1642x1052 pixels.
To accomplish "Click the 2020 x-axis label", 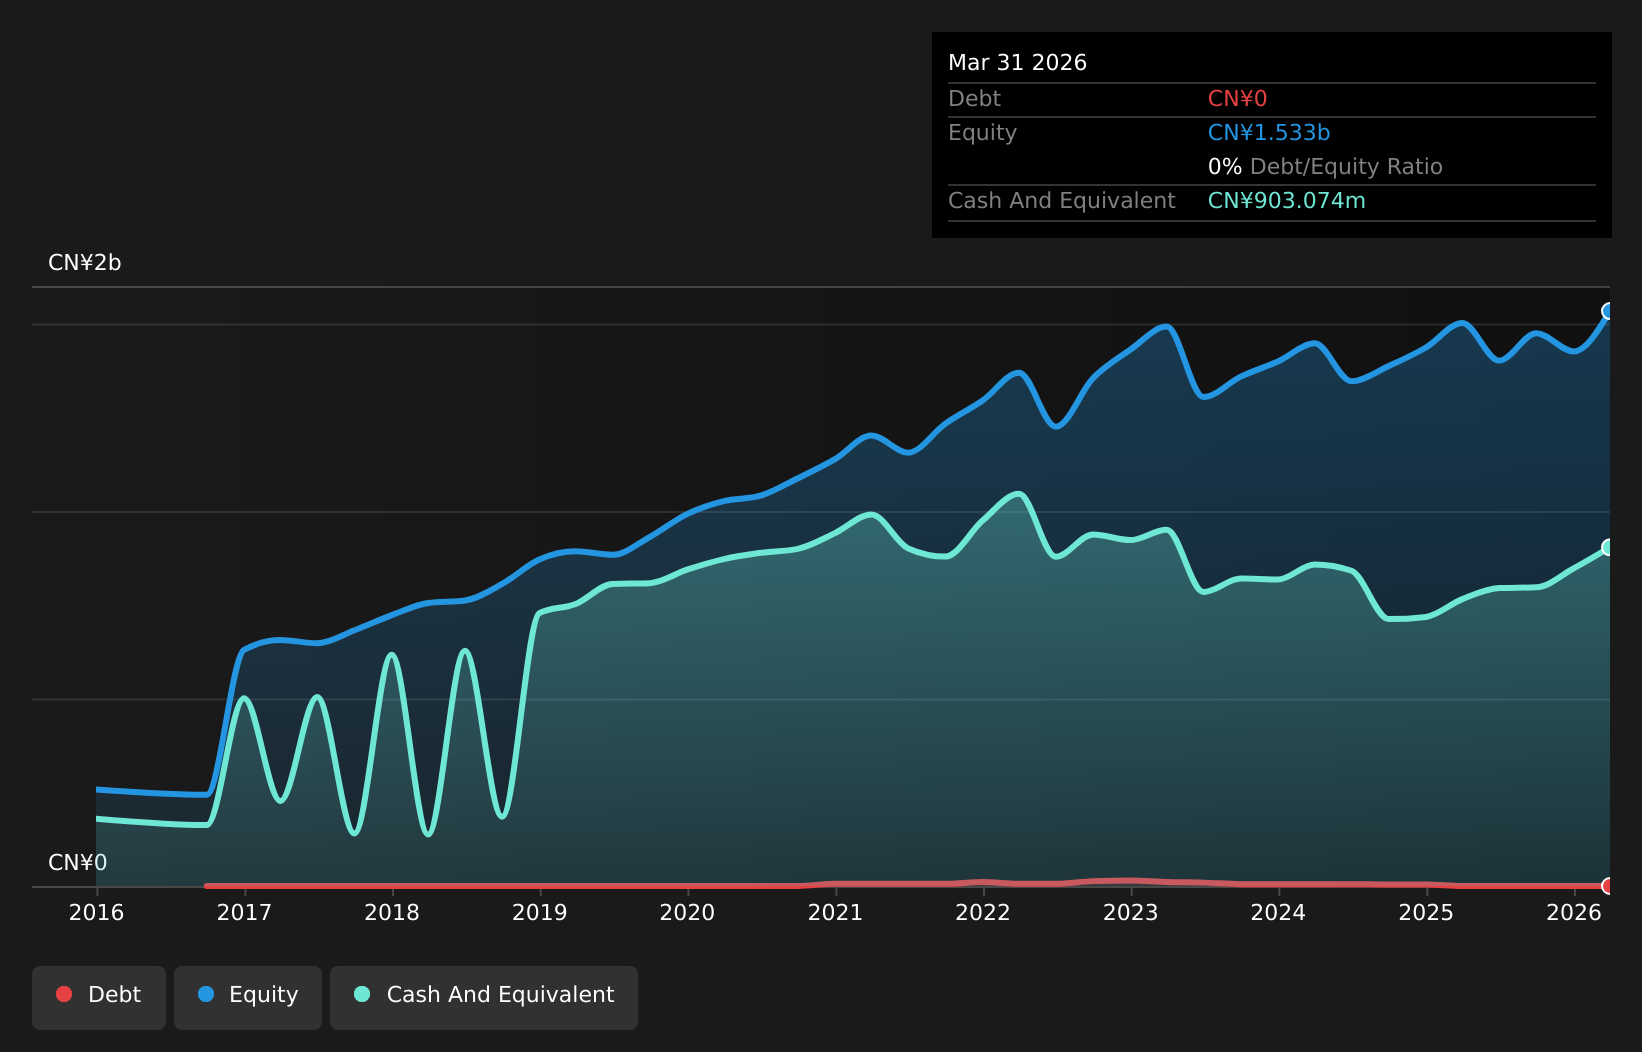I will (x=688, y=913).
